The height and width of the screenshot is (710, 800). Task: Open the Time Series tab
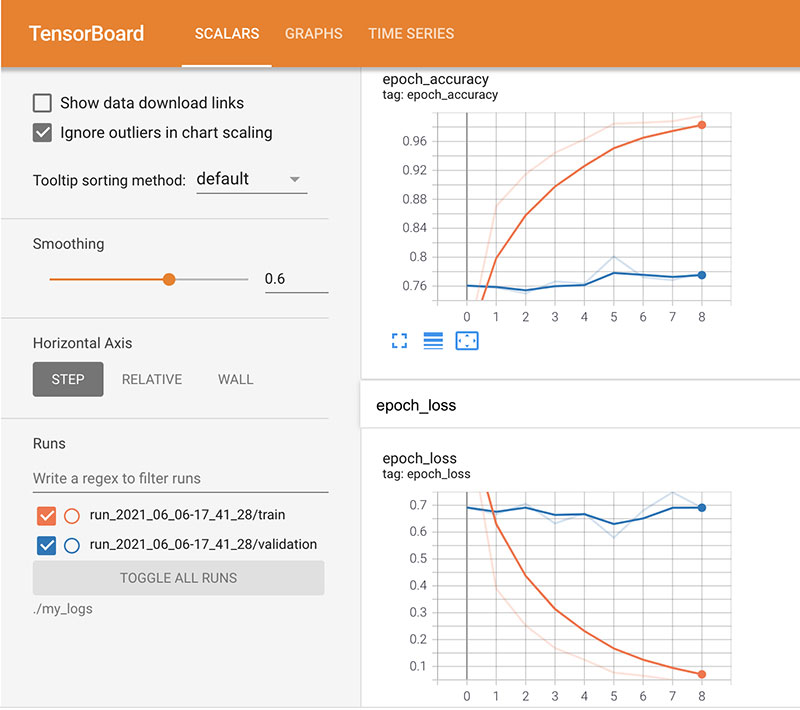click(411, 33)
